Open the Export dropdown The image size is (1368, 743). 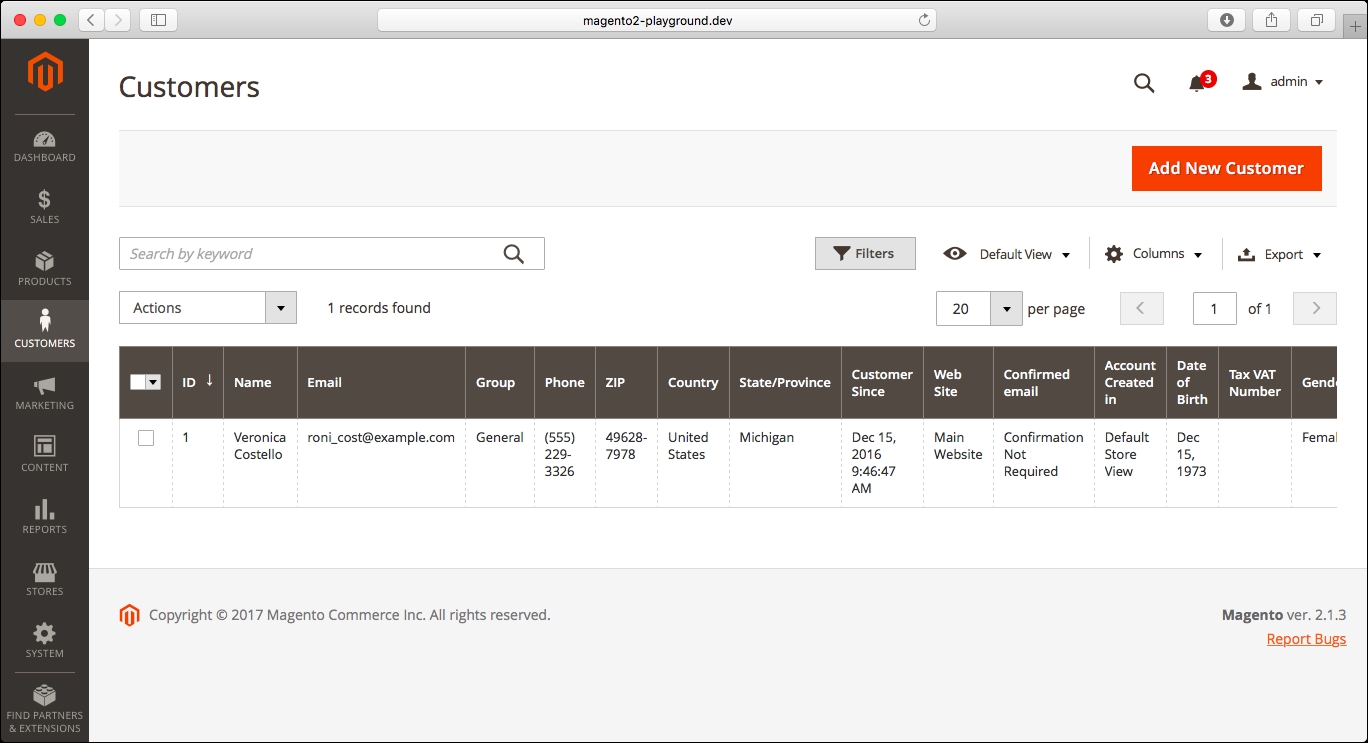click(x=1280, y=254)
